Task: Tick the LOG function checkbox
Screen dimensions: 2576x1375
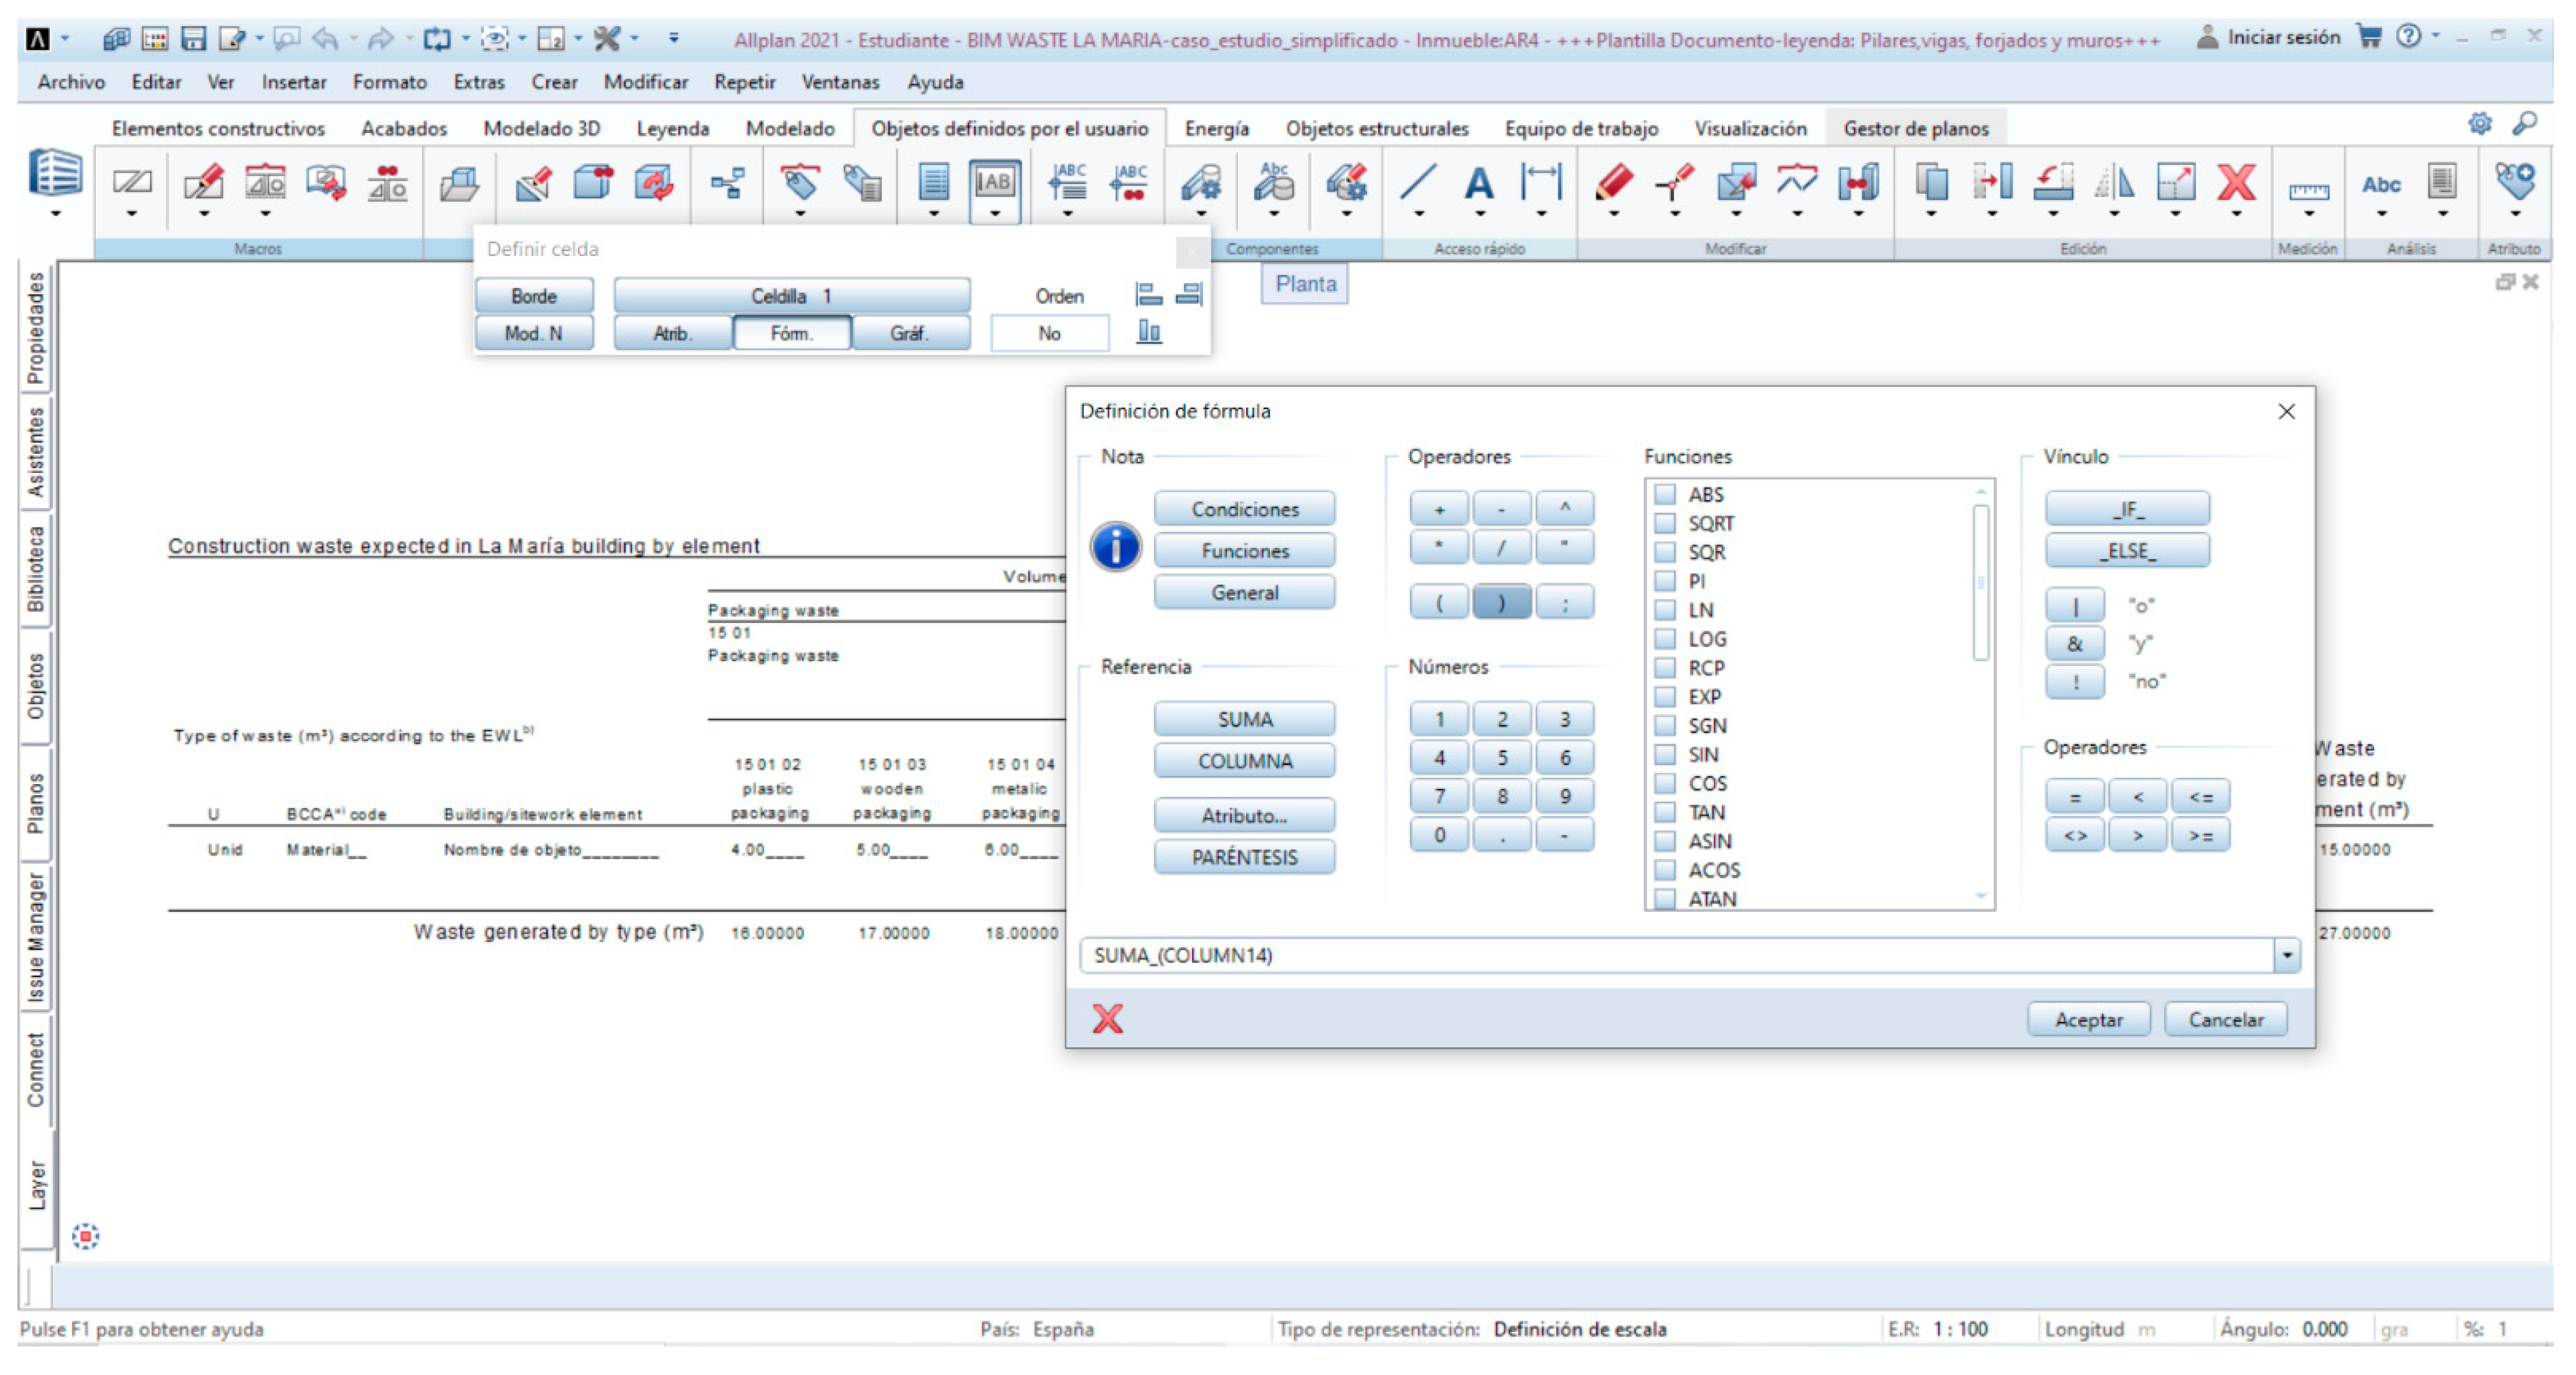Action: [1665, 638]
